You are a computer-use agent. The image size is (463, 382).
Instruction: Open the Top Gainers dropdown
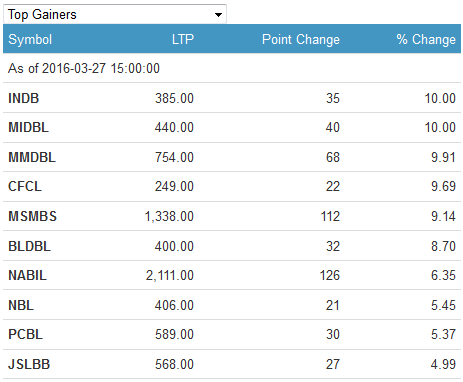pyautogui.click(x=115, y=14)
